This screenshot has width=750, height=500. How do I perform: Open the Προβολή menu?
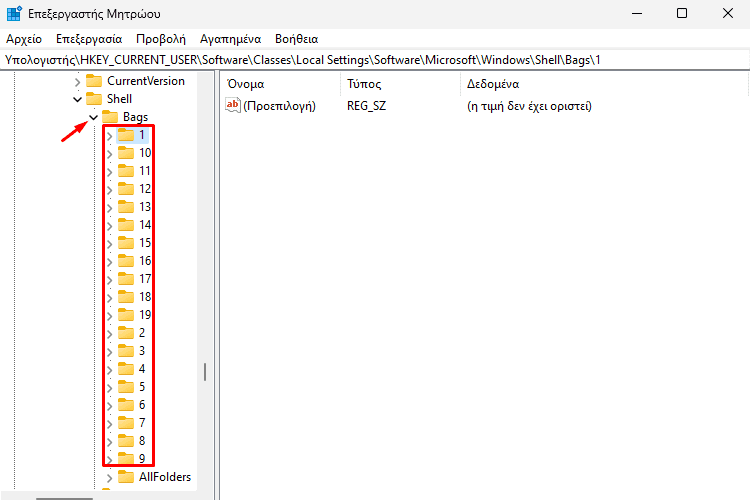point(161,39)
